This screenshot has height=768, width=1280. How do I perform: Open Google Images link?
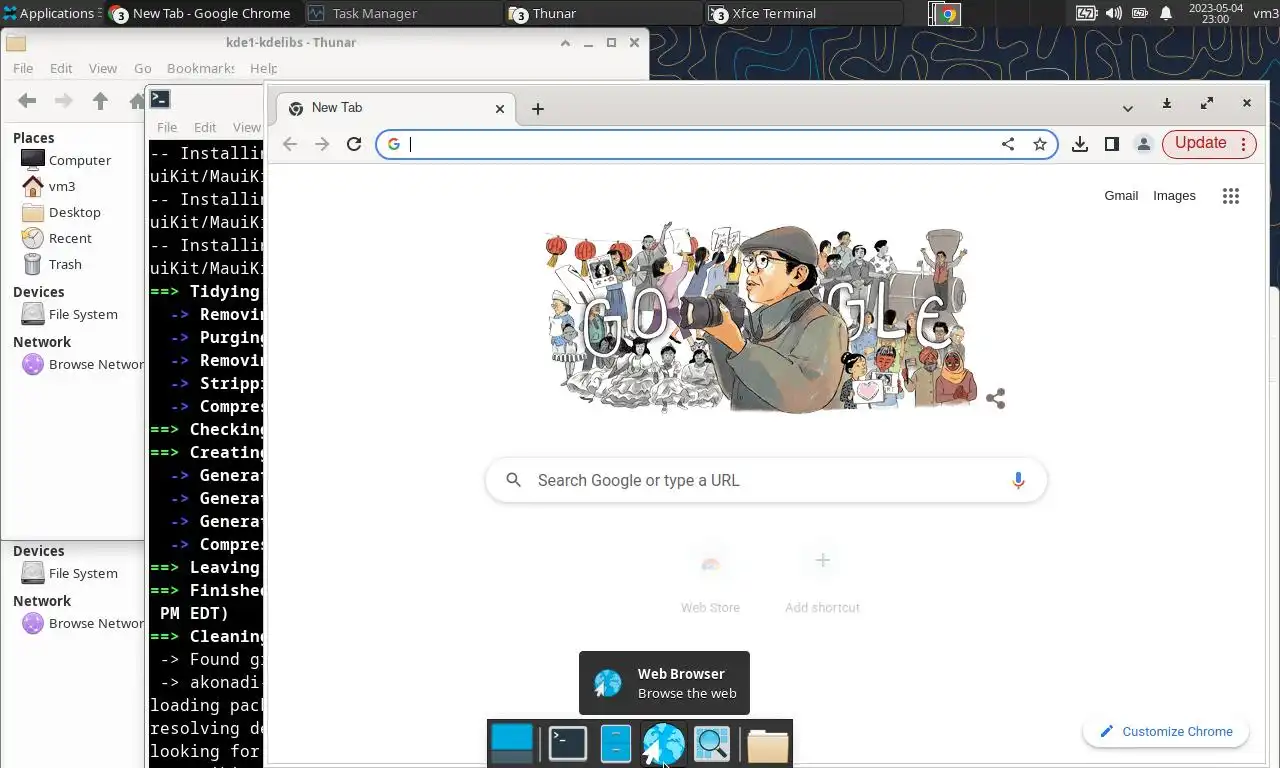point(1174,196)
